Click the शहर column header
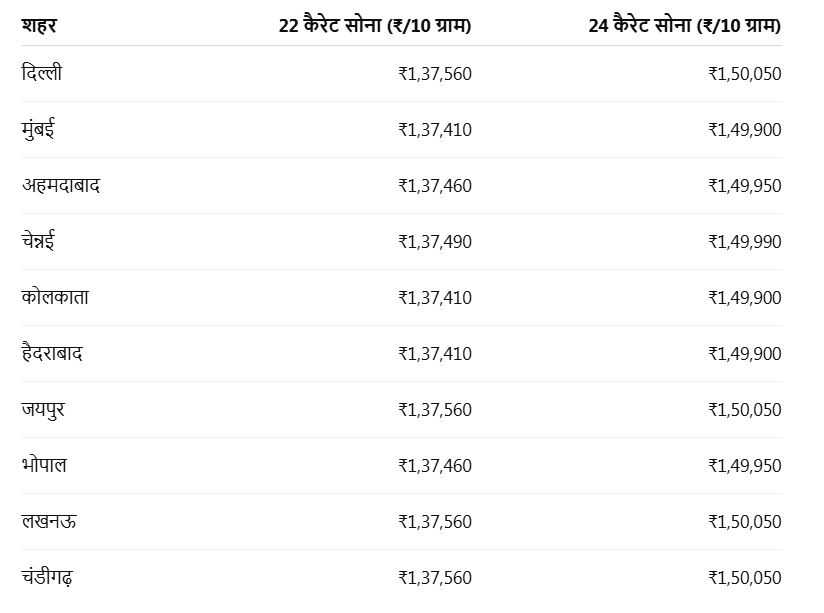 tap(39, 25)
